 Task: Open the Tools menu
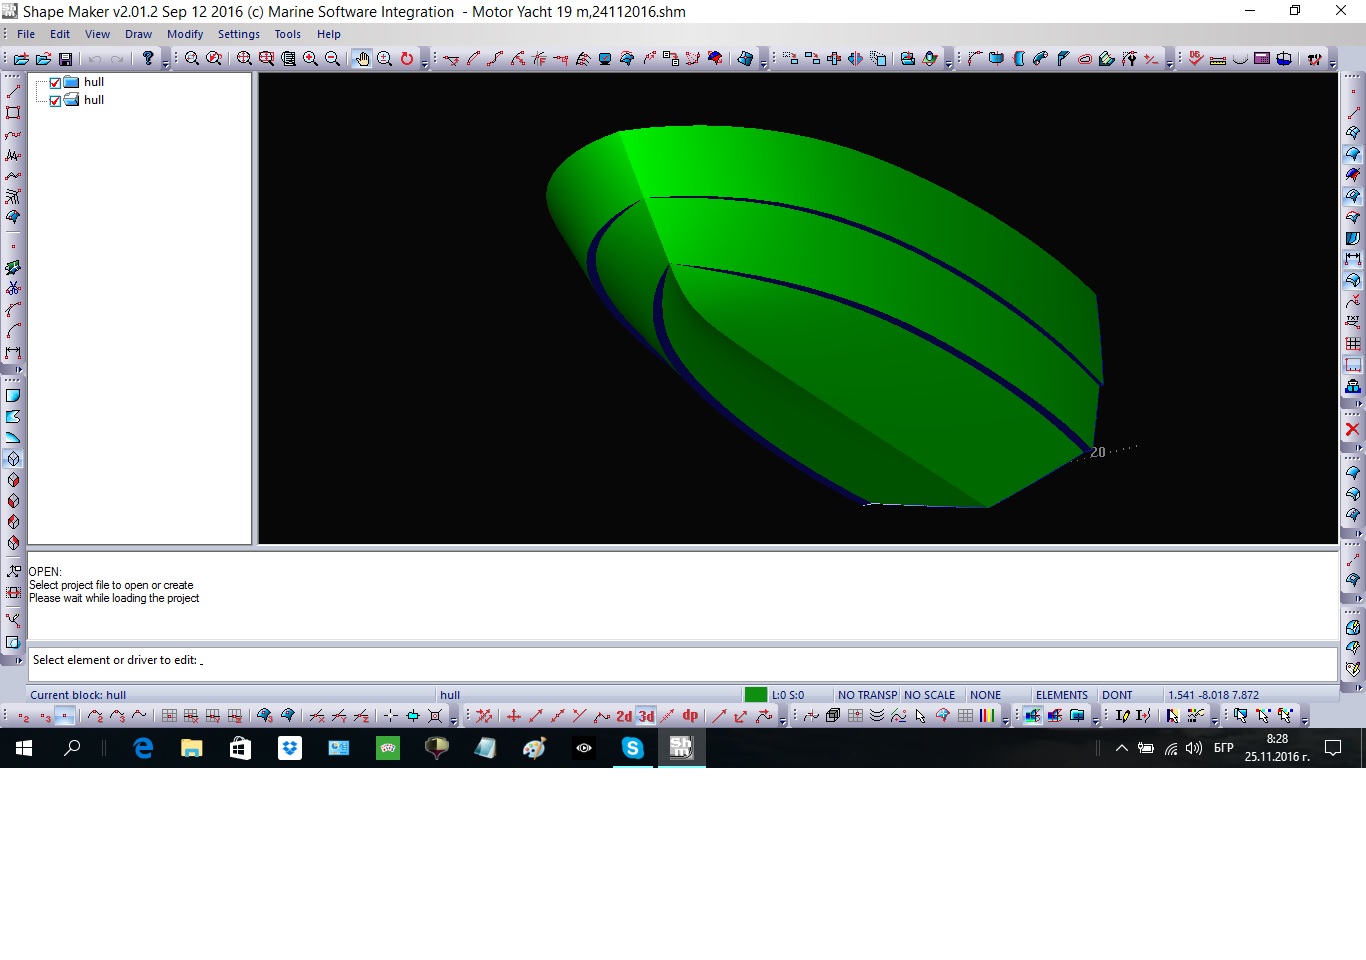tap(288, 34)
